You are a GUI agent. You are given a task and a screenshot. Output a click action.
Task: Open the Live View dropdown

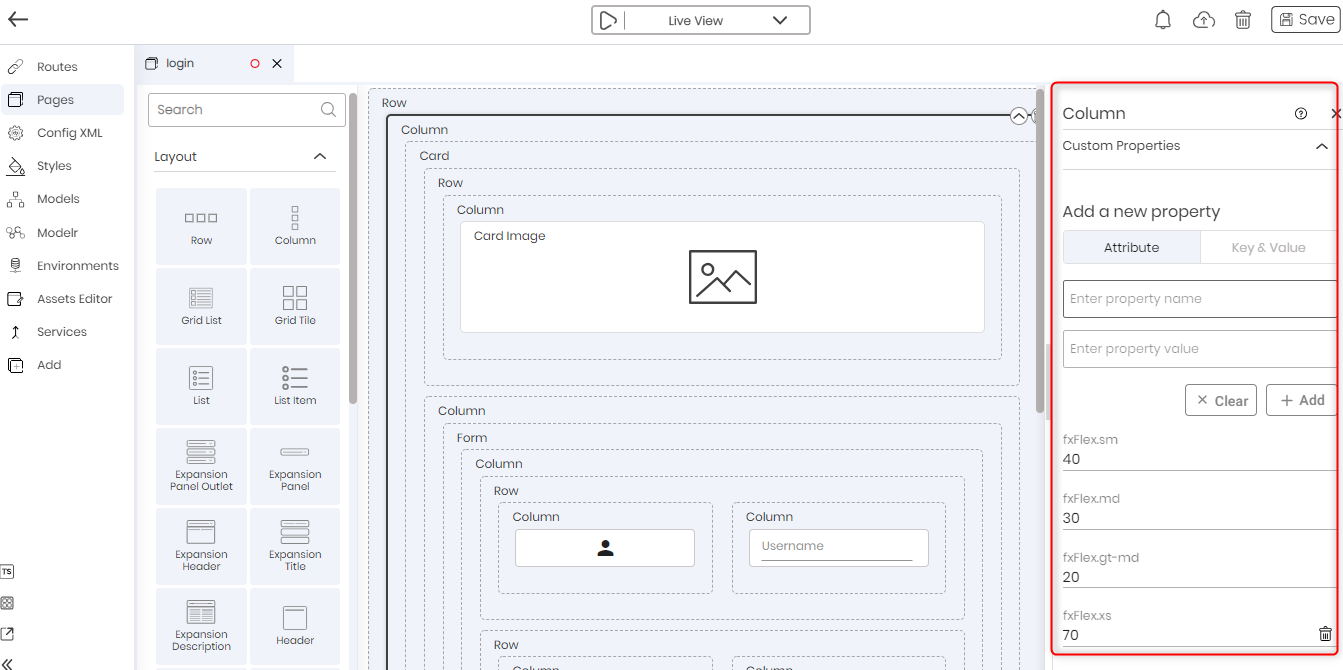(x=780, y=20)
